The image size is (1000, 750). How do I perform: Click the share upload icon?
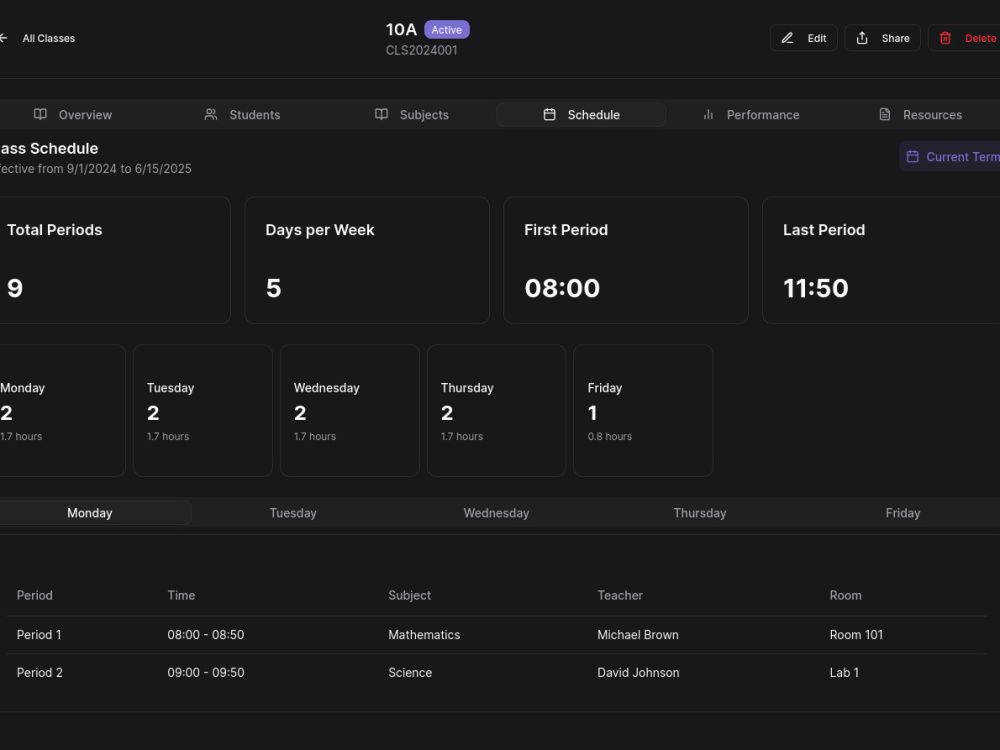(862, 38)
